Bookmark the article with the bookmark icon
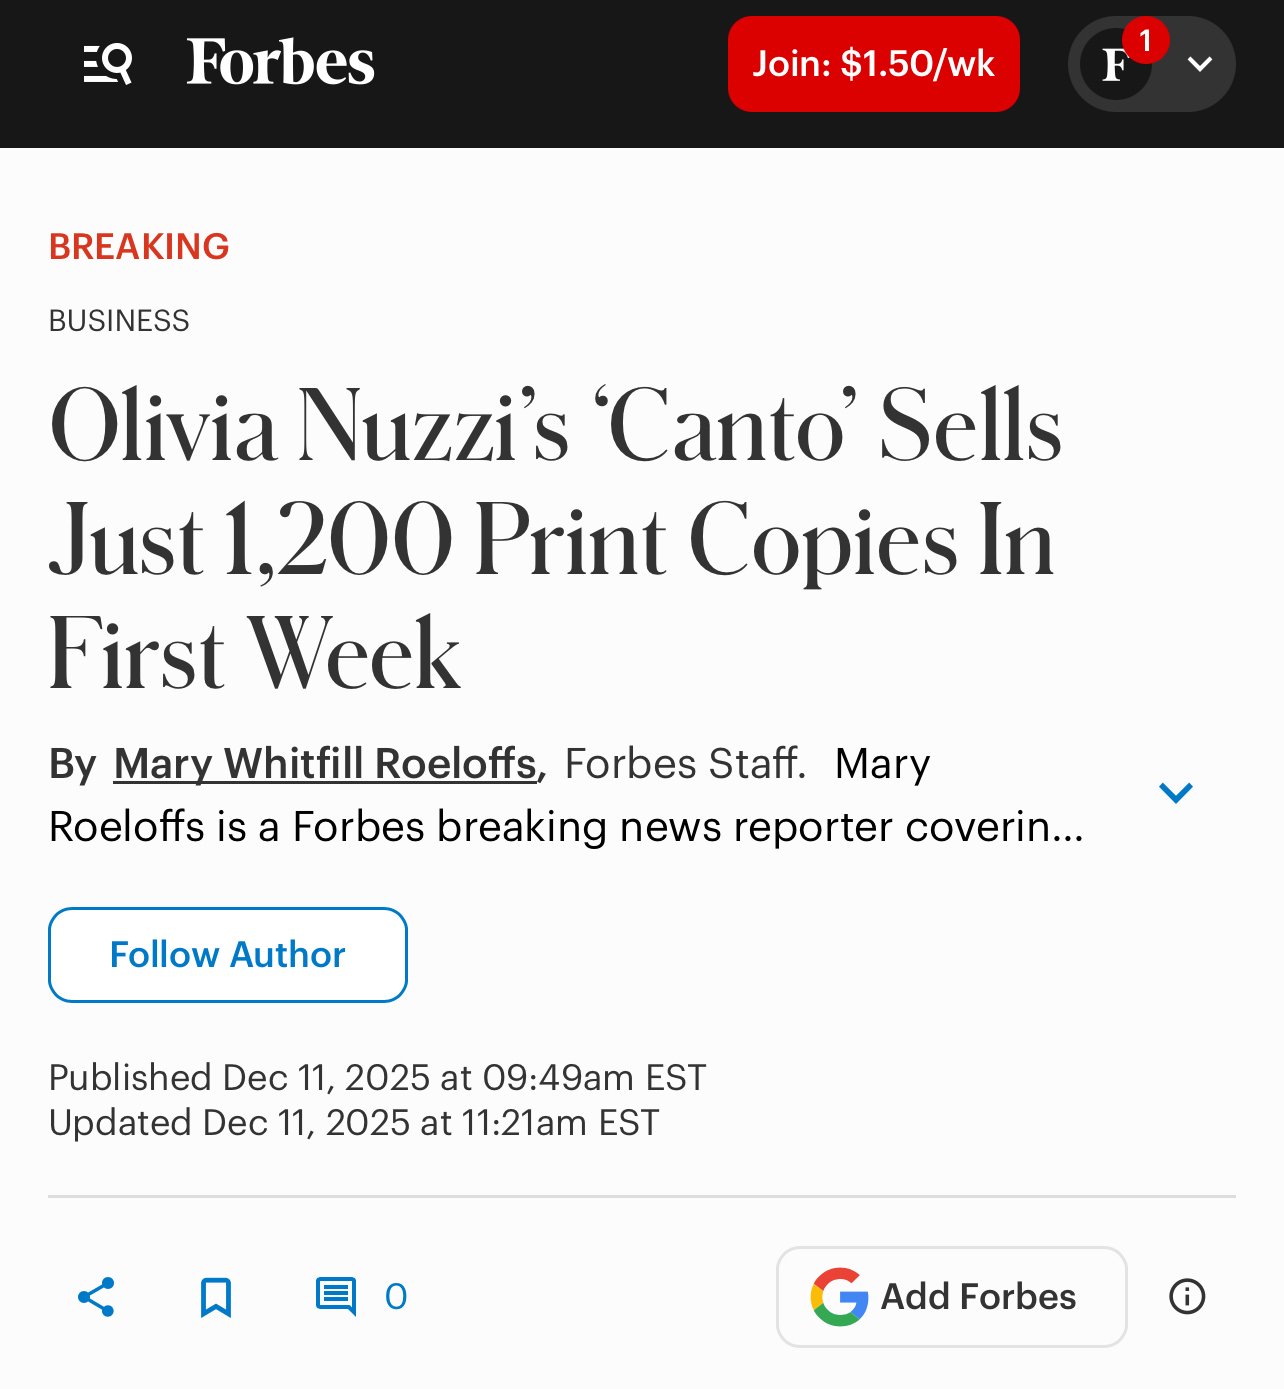 click(216, 1297)
